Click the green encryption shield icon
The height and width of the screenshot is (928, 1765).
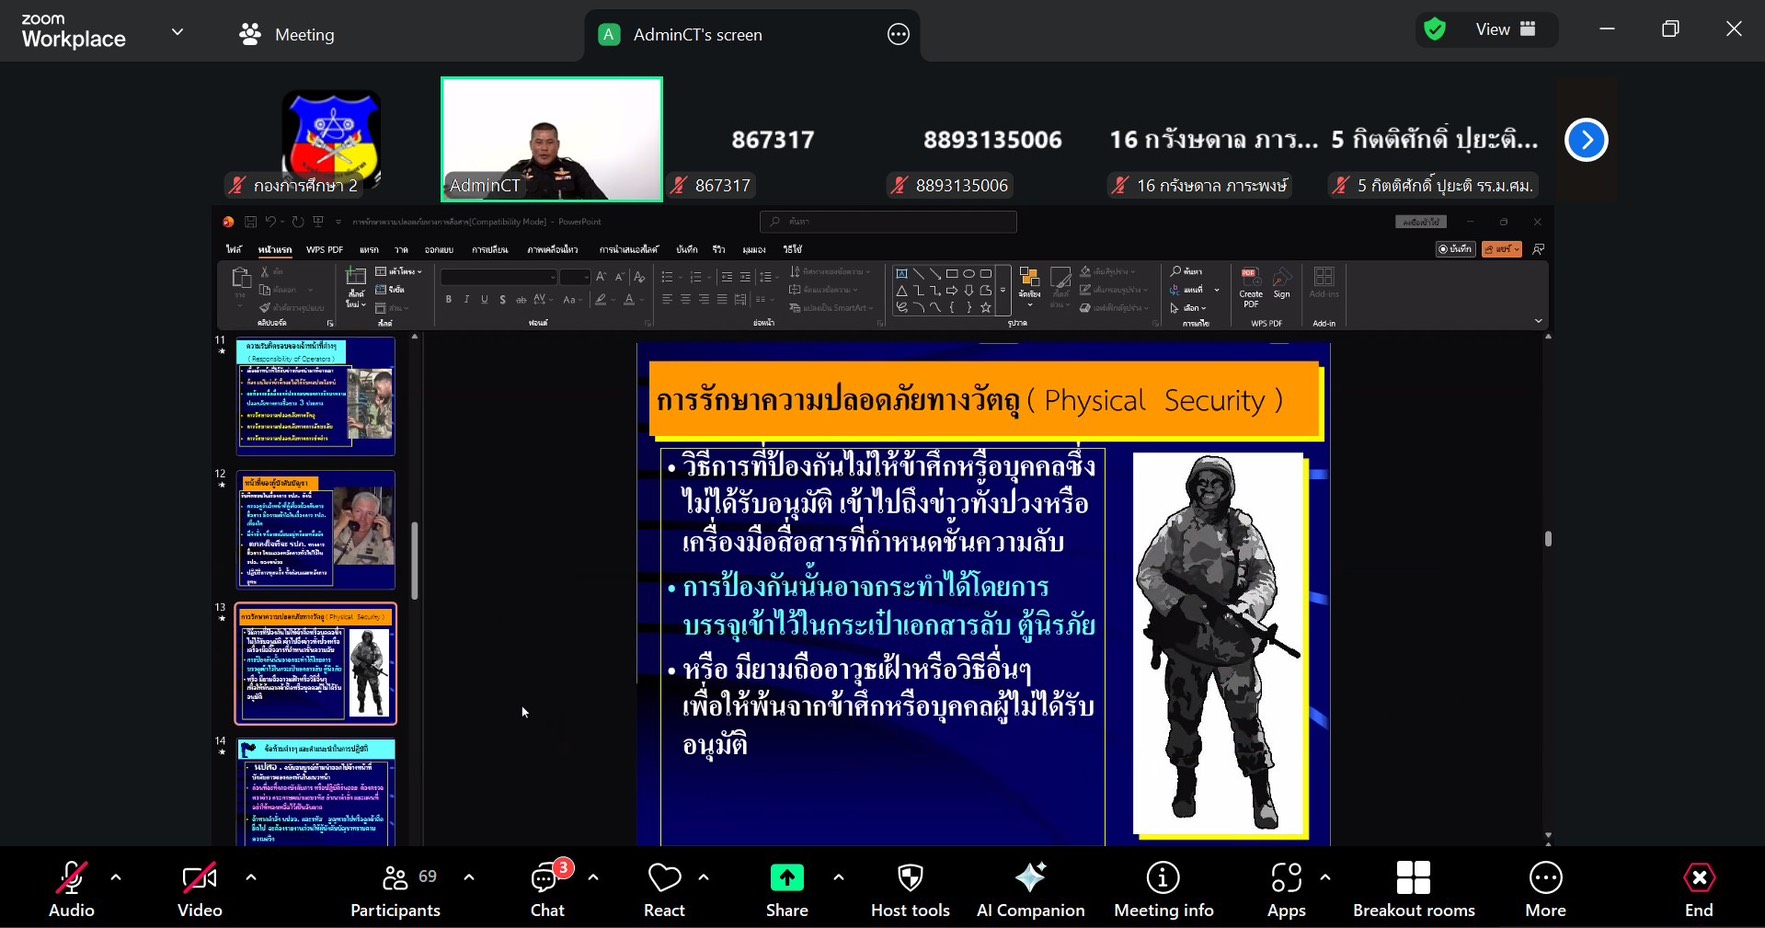coord(1435,30)
